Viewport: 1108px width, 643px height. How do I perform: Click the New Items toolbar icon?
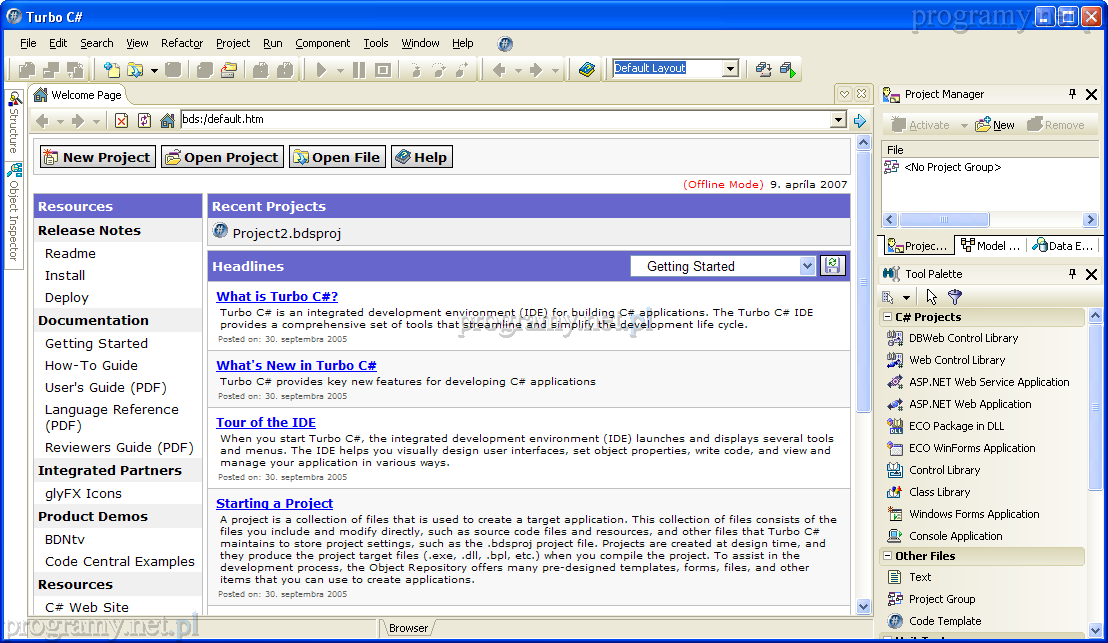[111, 70]
